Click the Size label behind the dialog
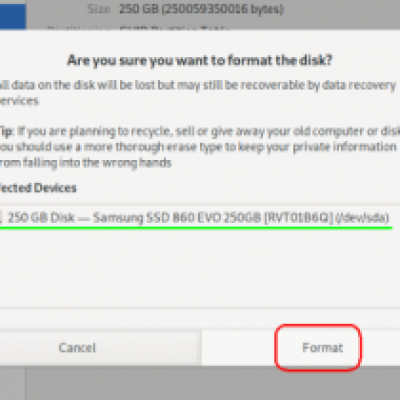 coord(99,9)
